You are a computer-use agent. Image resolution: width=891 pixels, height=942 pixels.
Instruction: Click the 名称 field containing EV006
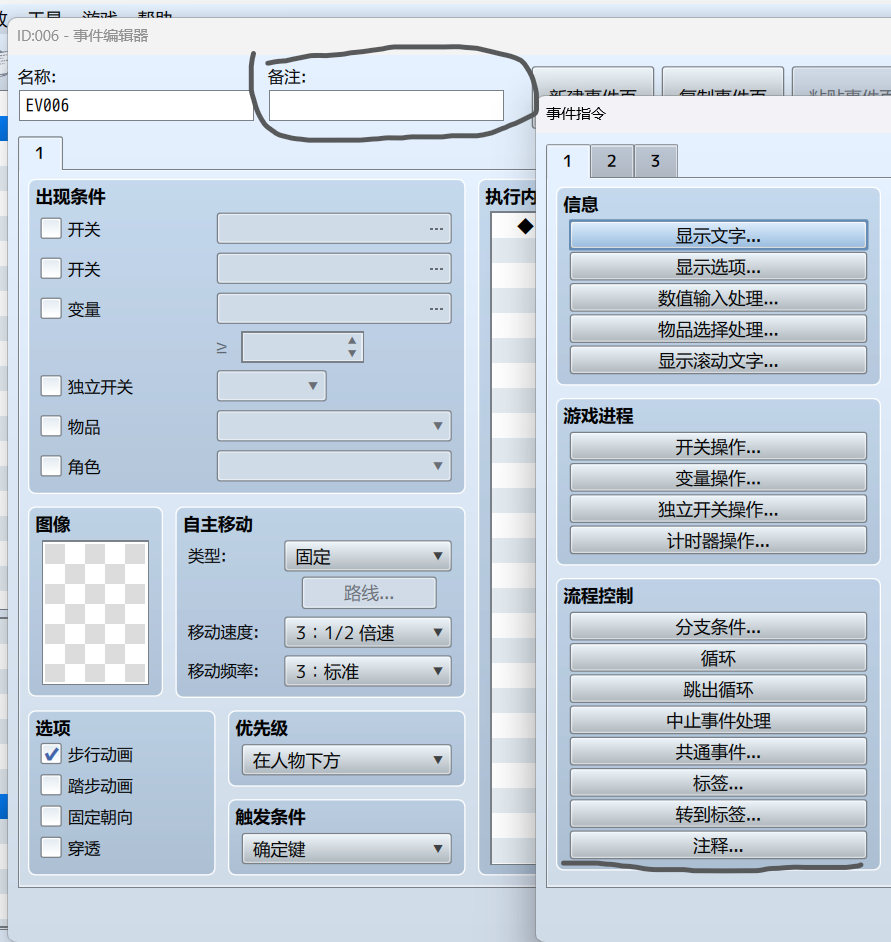[136, 106]
